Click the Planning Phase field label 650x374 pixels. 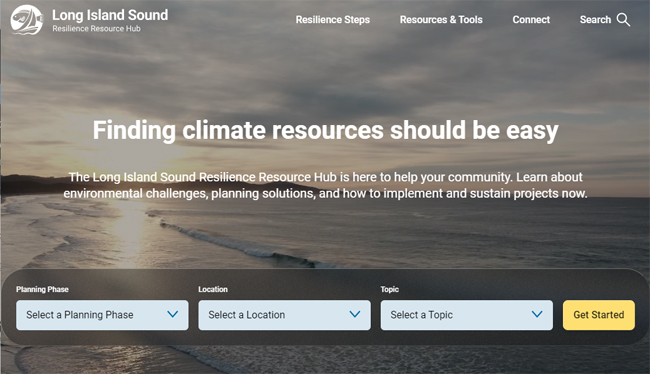(x=42, y=289)
